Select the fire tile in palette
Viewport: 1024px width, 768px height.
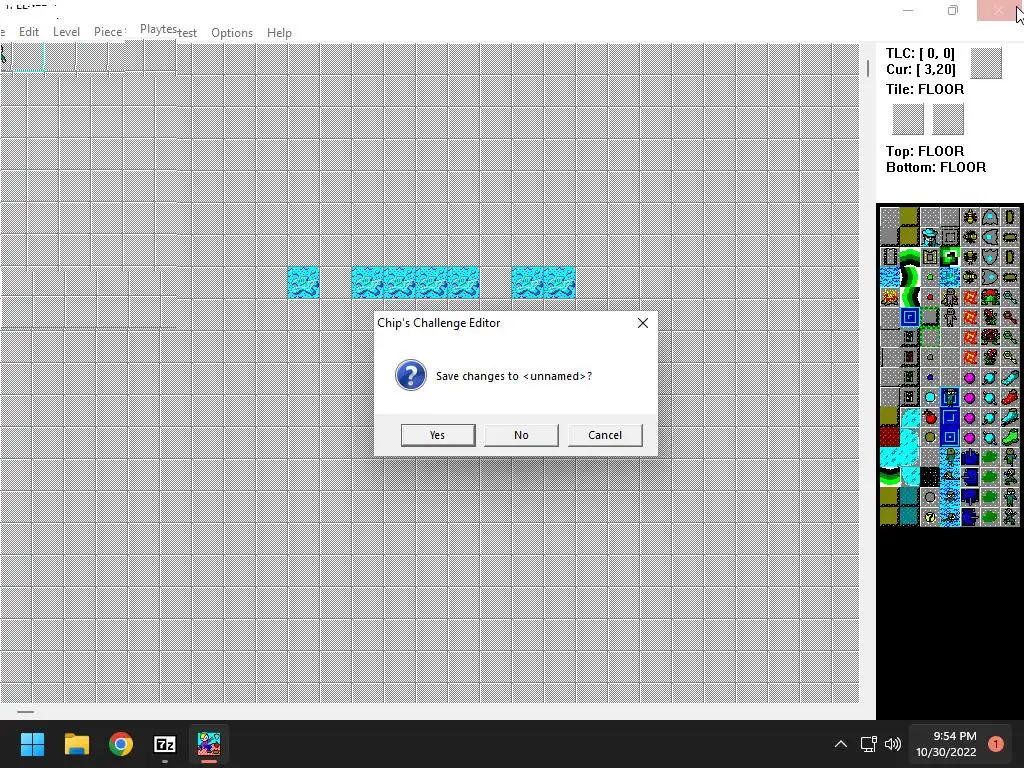point(889,297)
